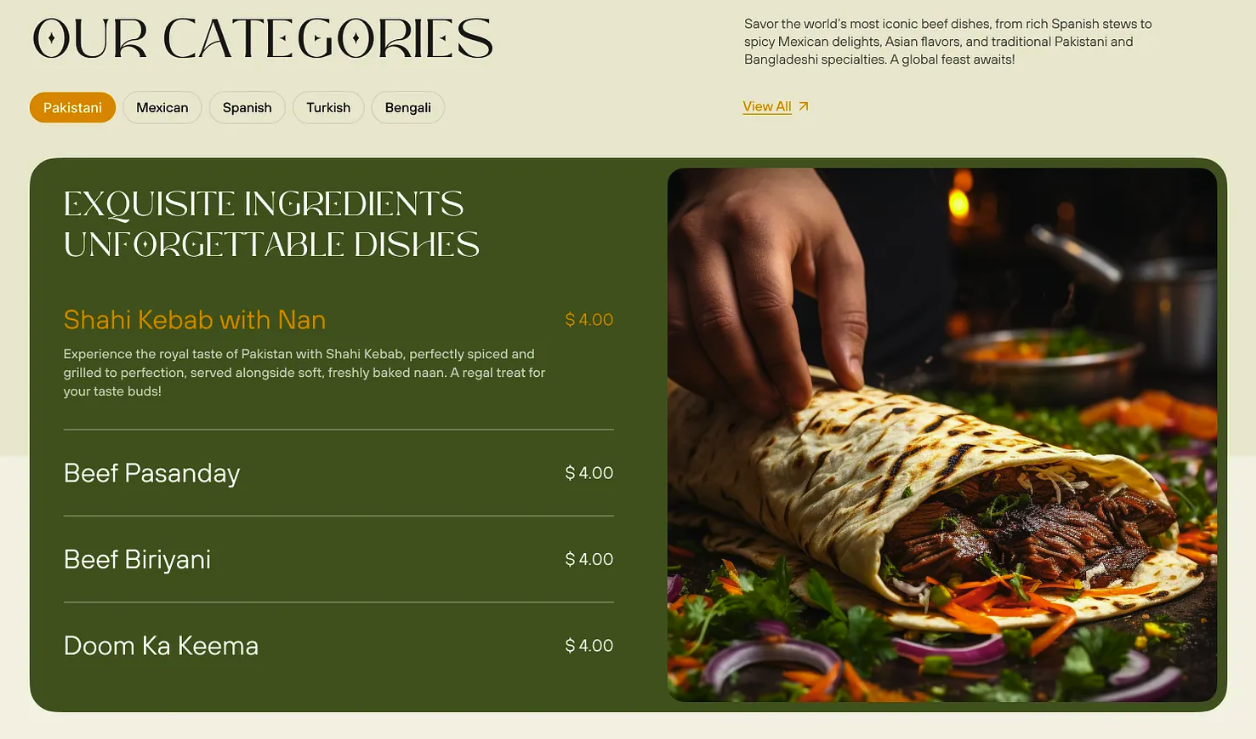Image resolution: width=1256 pixels, height=739 pixels.
Task: Click the arrow icon beside View All
Action: (x=803, y=106)
